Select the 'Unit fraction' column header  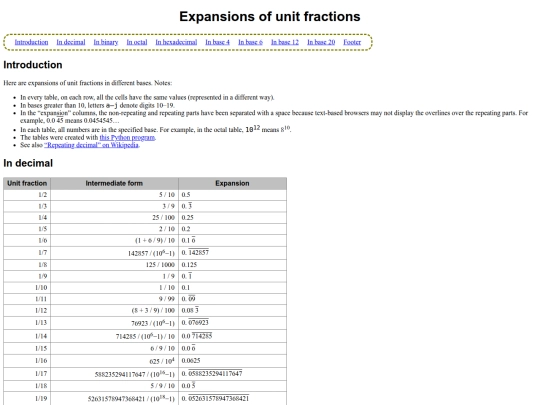click(27, 183)
